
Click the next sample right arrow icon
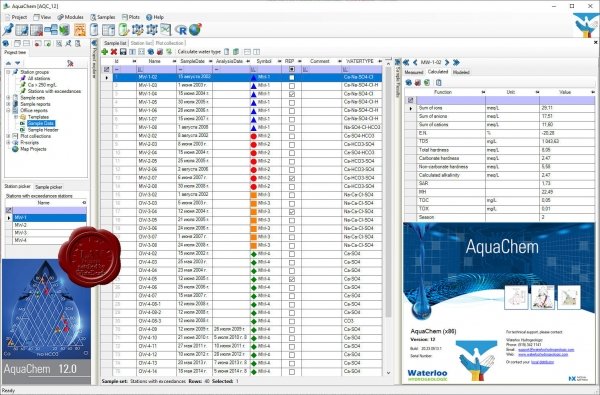coord(447,62)
